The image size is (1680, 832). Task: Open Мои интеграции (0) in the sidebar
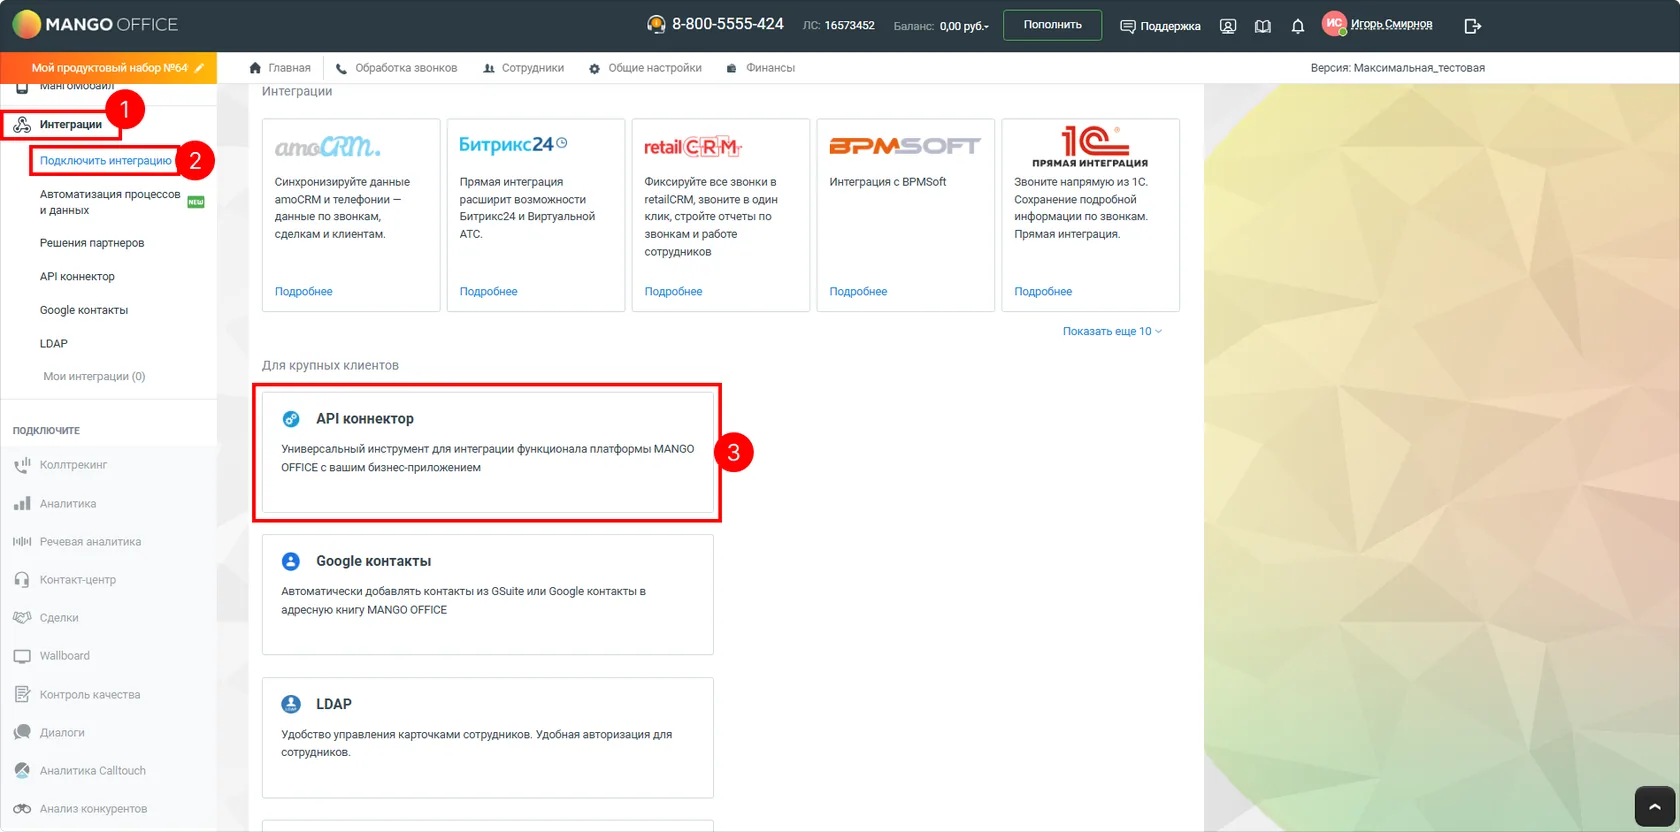click(x=94, y=377)
